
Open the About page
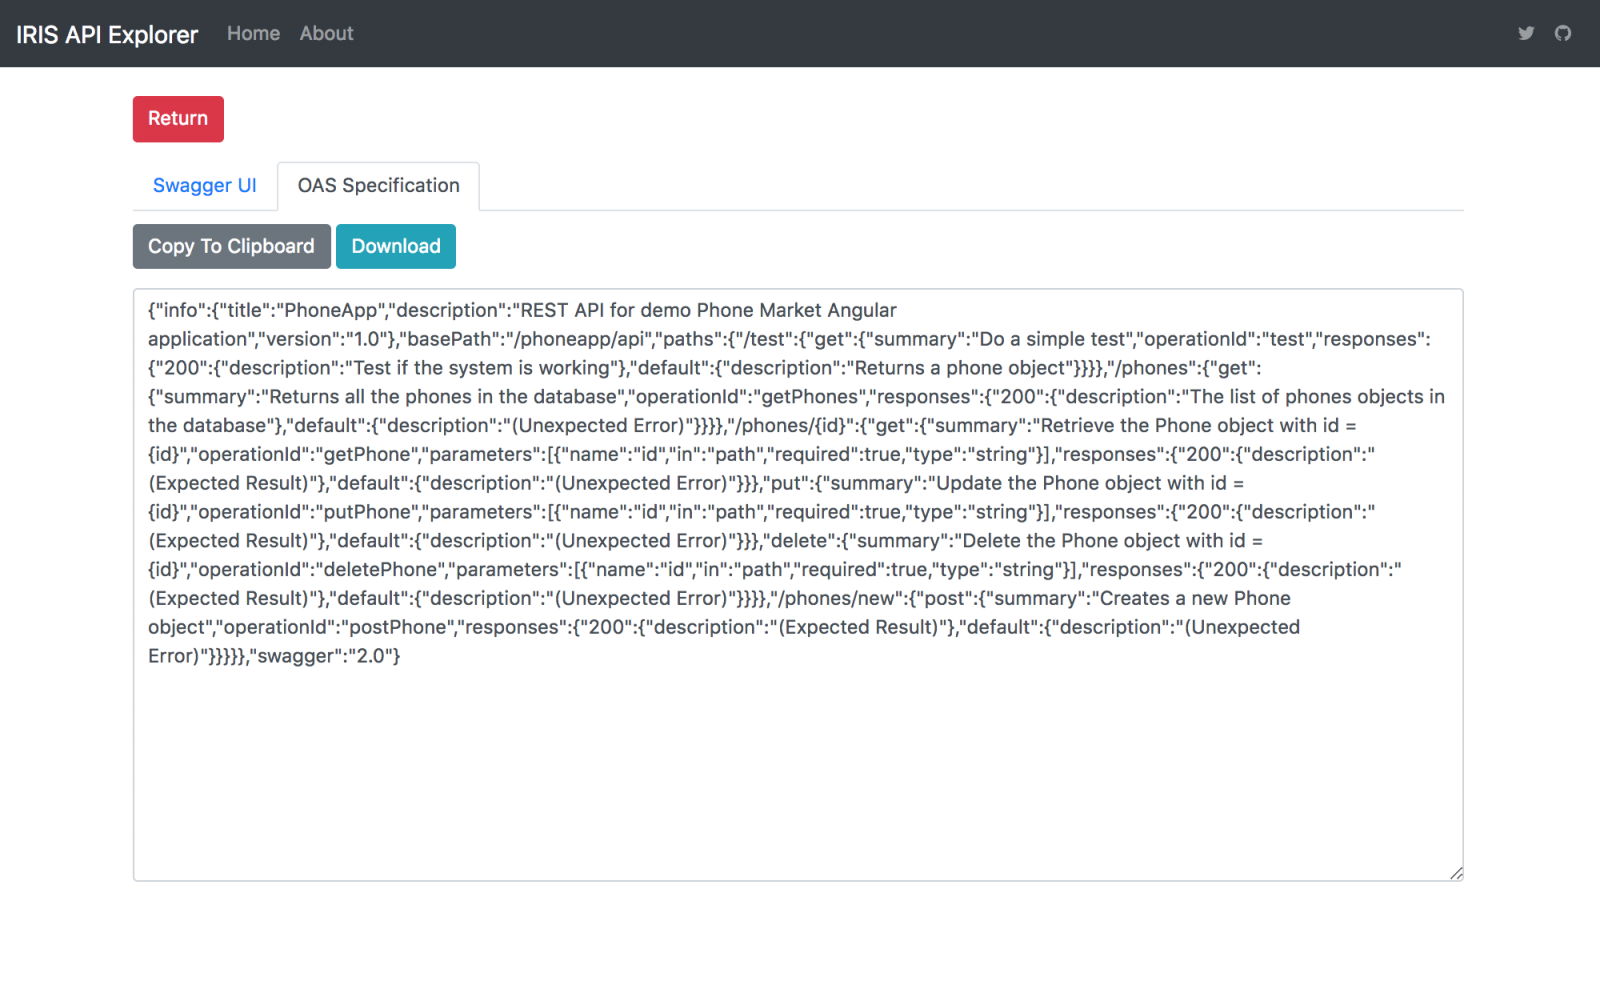(x=326, y=33)
